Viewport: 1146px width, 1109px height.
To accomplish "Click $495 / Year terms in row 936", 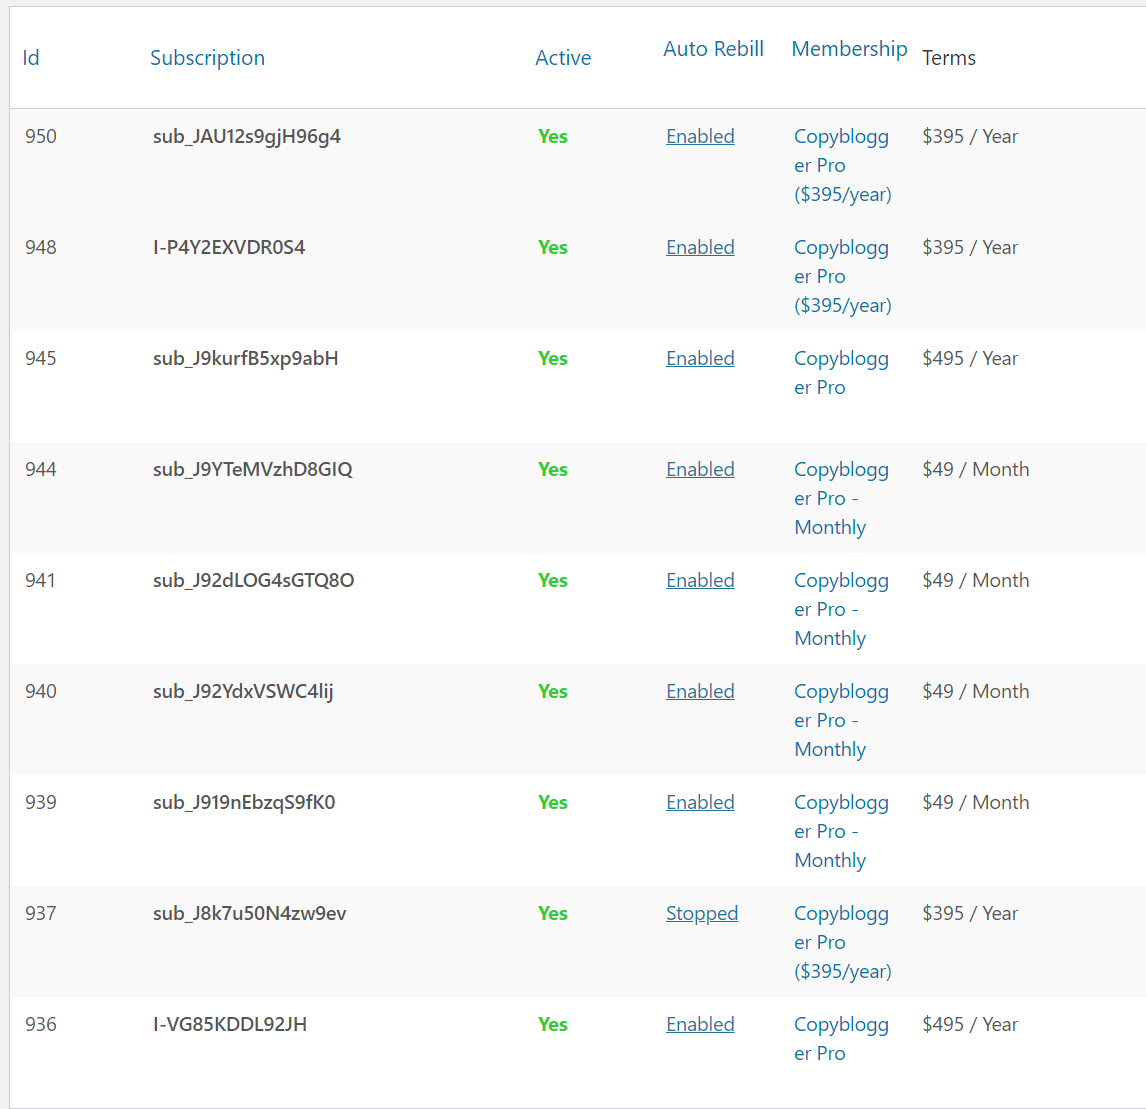I will (970, 1026).
